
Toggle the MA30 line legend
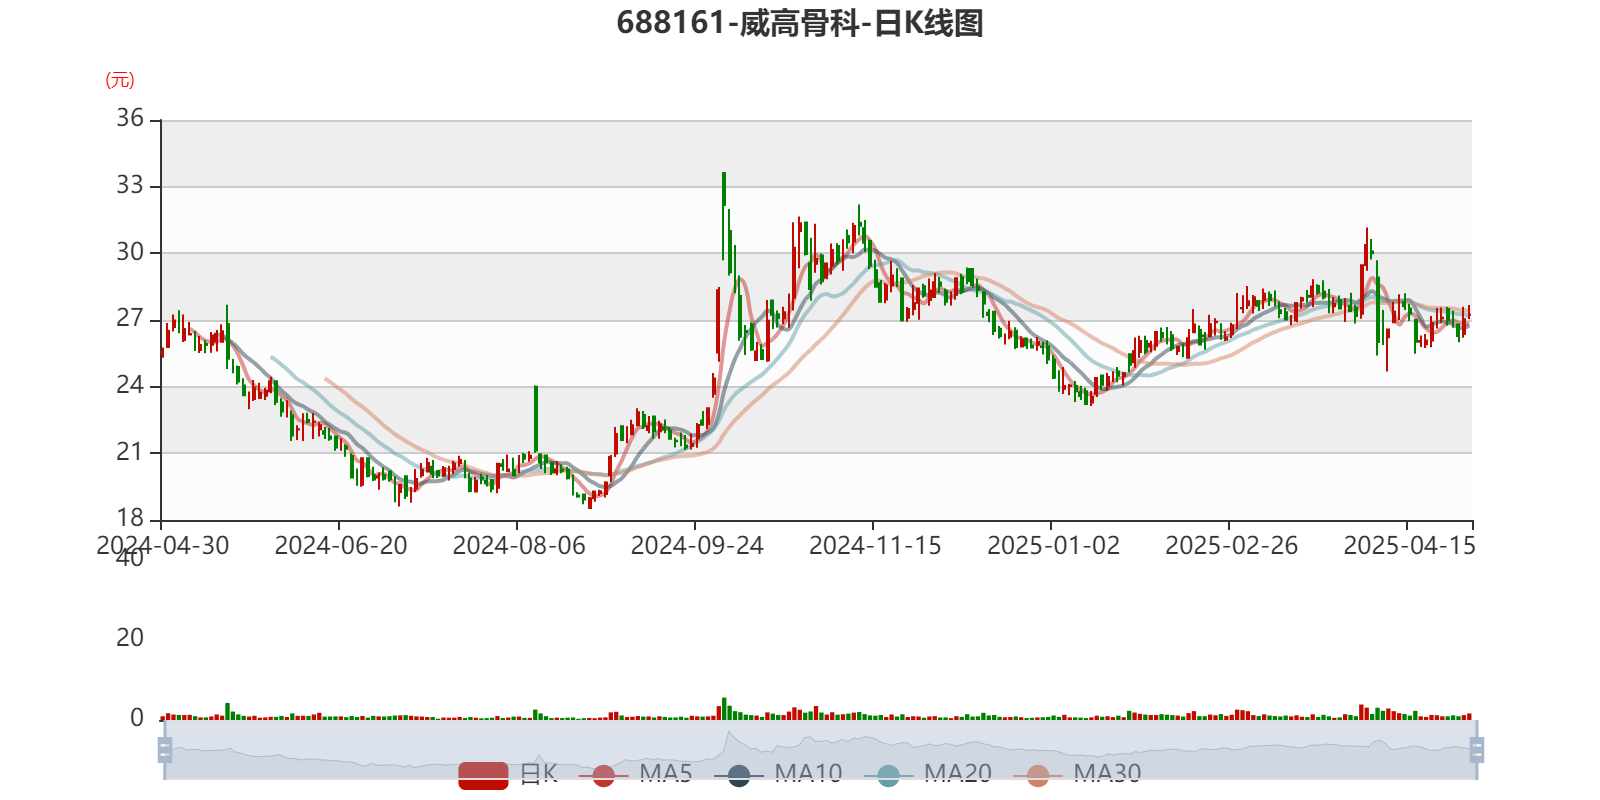(1077, 774)
